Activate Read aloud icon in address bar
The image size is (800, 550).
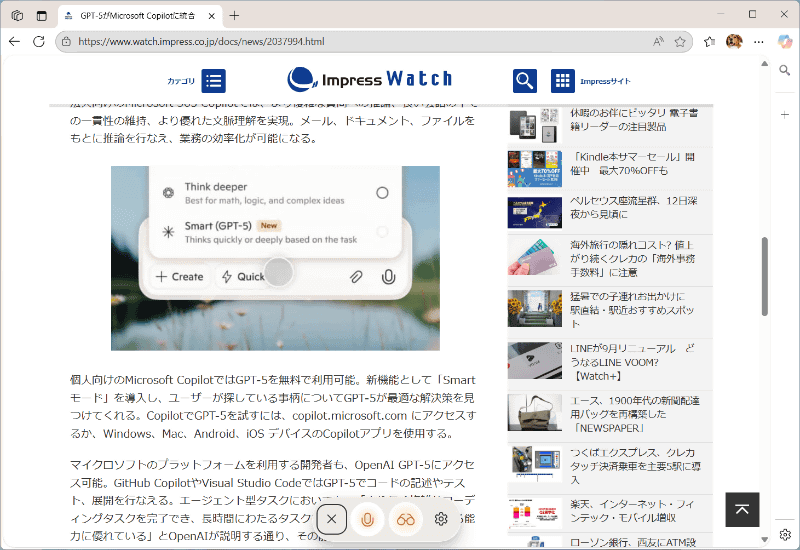(x=658, y=41)
